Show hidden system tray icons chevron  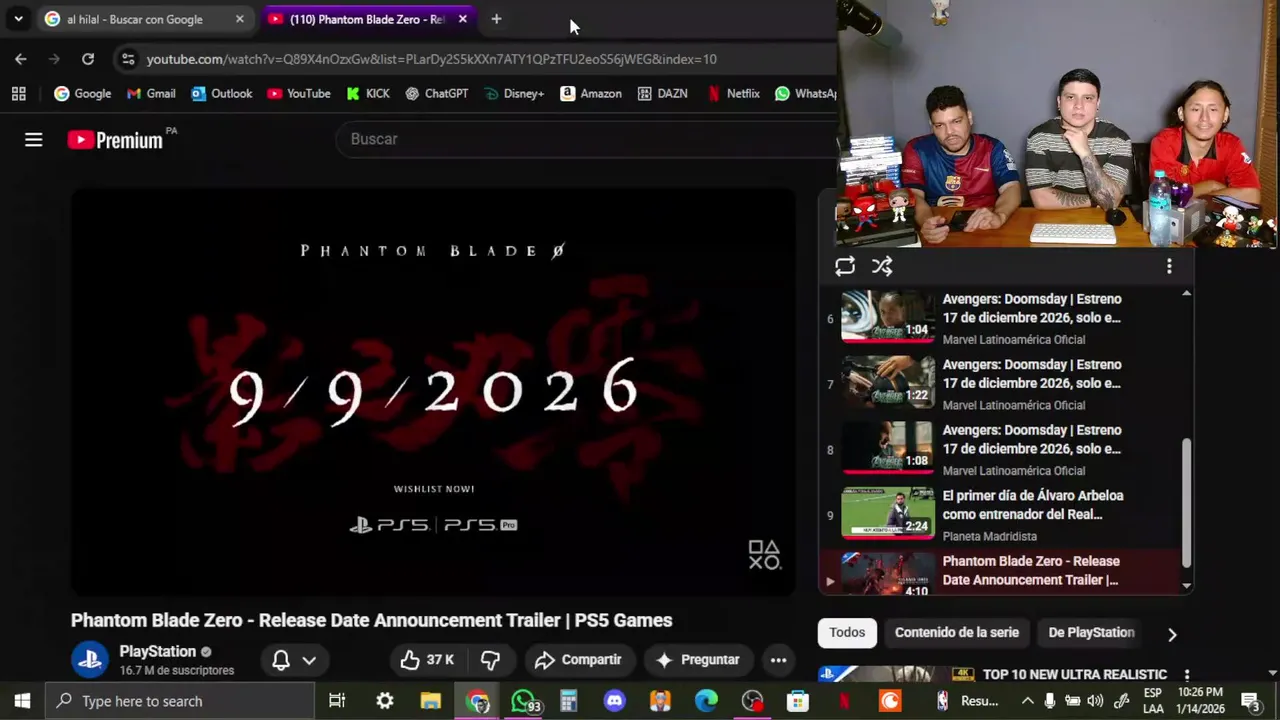tap(1027, 701)
